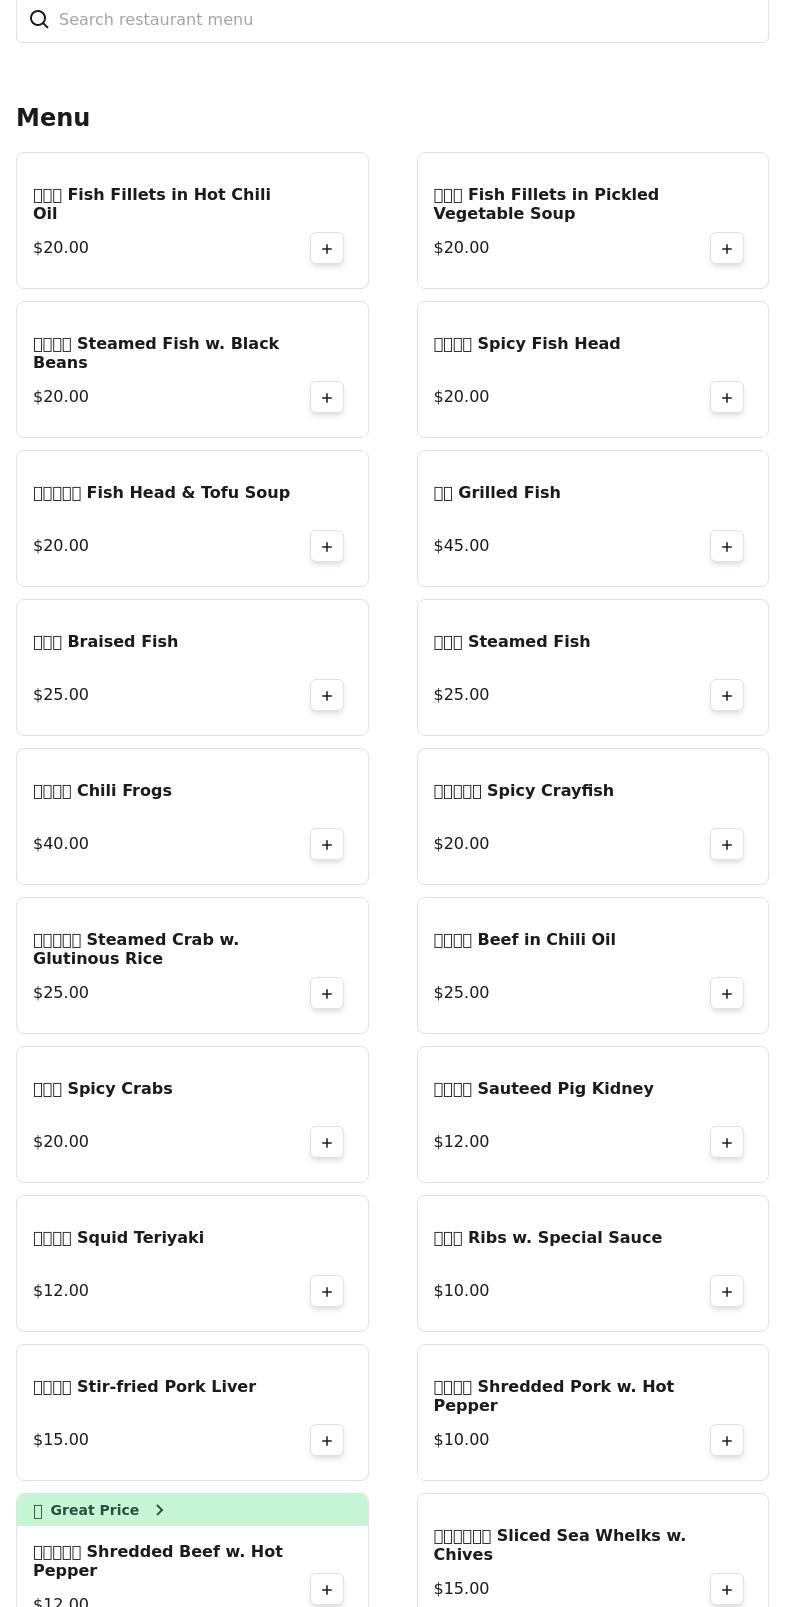Image resolution: width=785 pixels, height=1607 pixels.
Task: Add Sauteed Pig Kidney to cart
Action: (727, 1143)
